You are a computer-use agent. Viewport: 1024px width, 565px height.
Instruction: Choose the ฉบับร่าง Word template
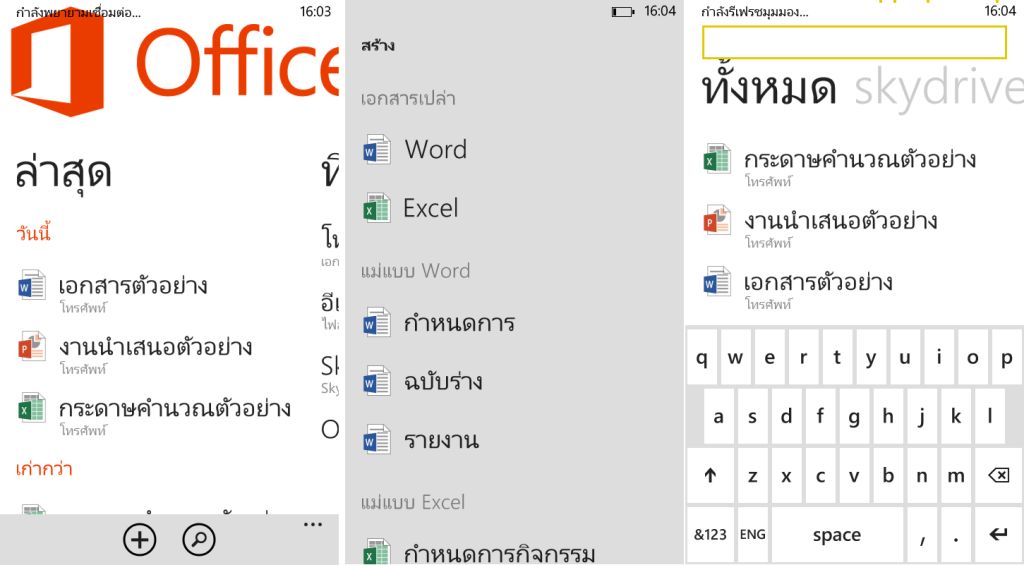(423, 382)
